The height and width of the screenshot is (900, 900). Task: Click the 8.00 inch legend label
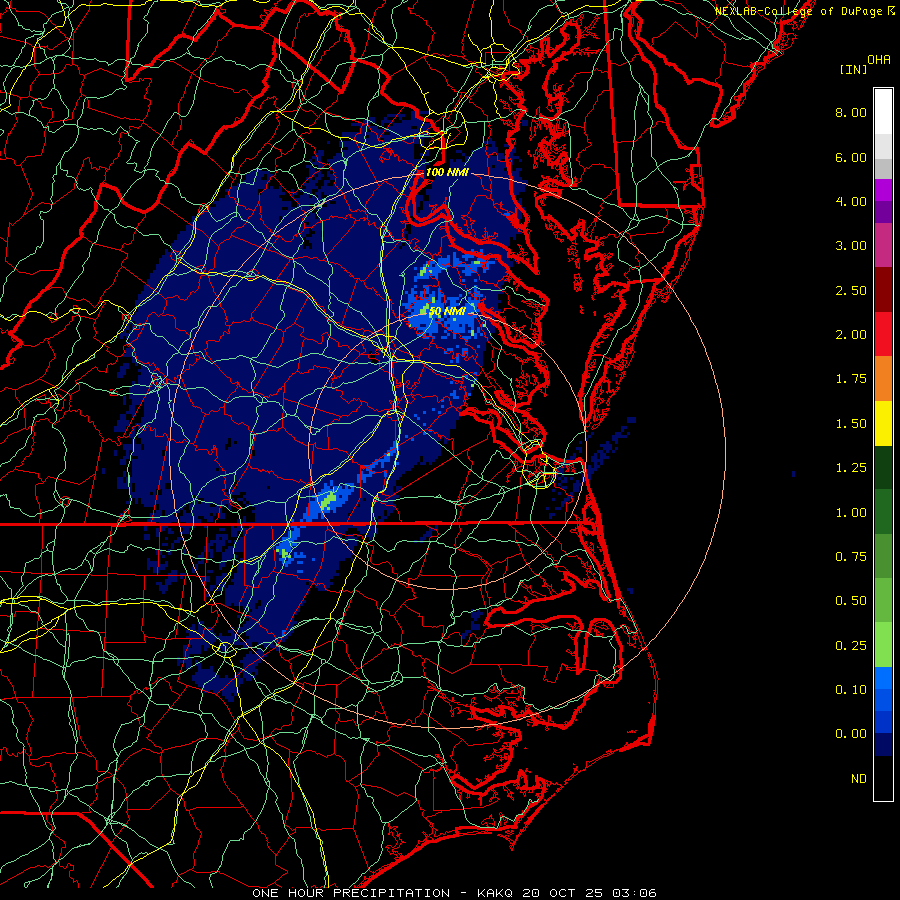(x=851, y=112)
